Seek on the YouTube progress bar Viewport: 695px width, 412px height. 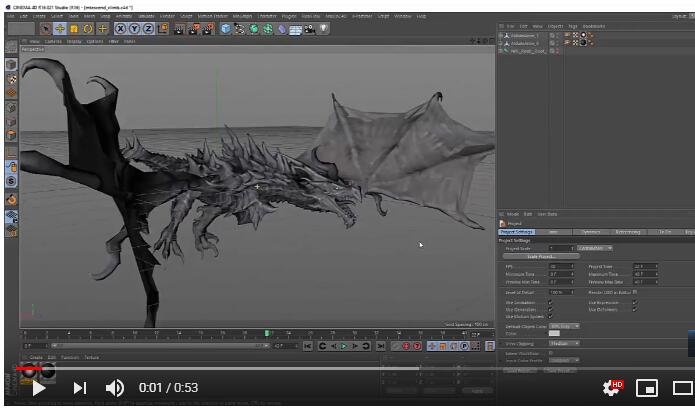(355, 369)
